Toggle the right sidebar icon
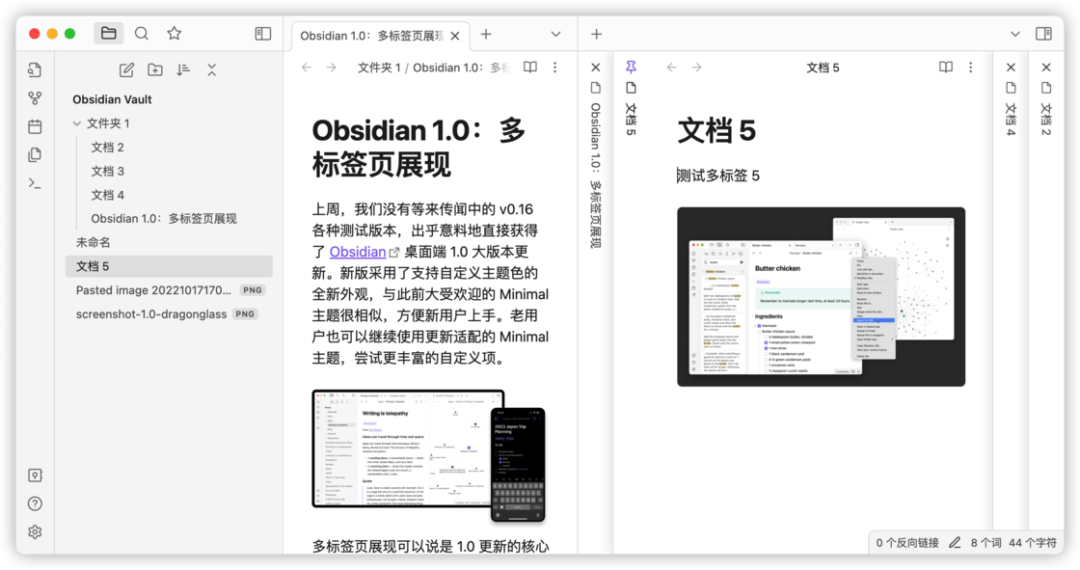 [1043, 34]
